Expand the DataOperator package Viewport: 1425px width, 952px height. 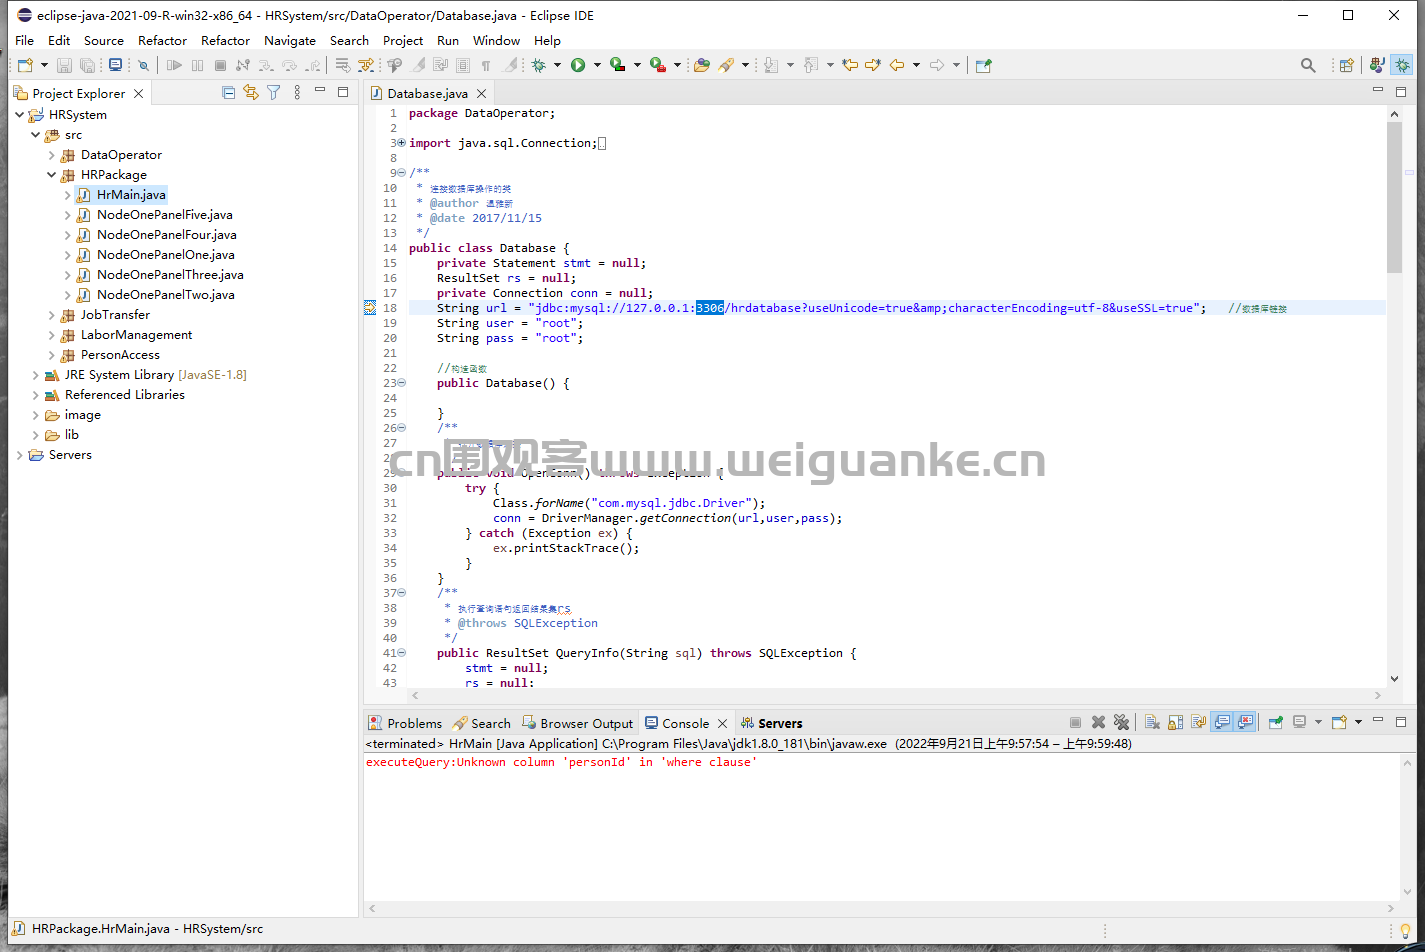tap(52, 155)
